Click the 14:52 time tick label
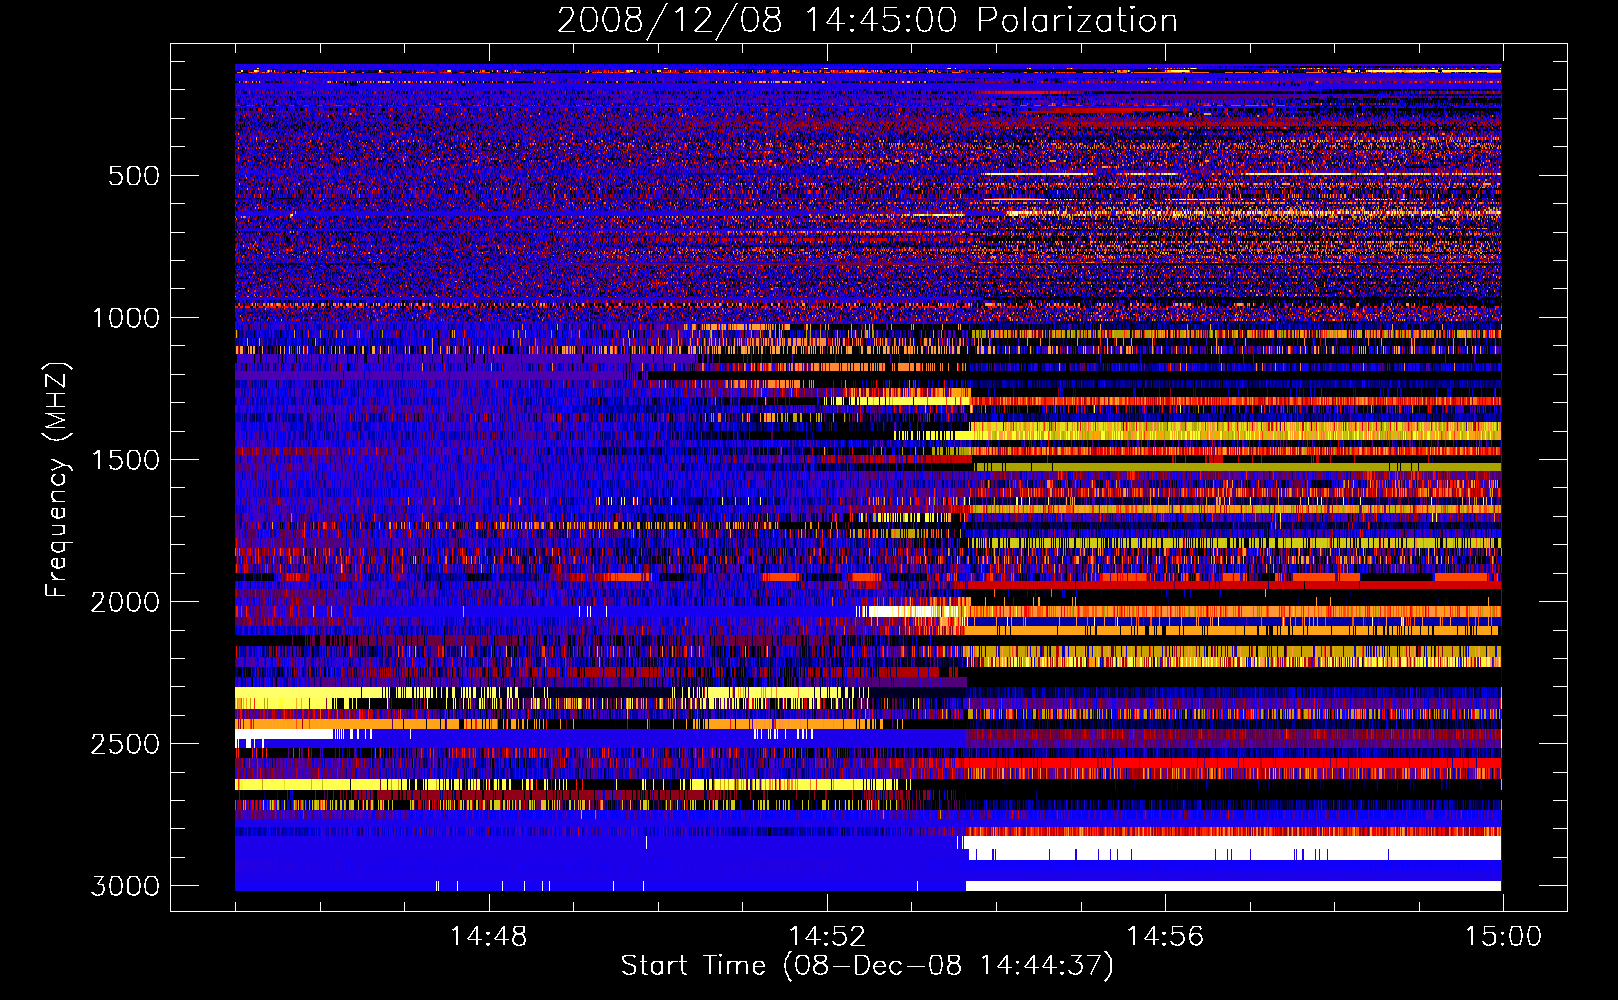Viewport: 1618px width, 1000px height. click(x=826, y=937)
